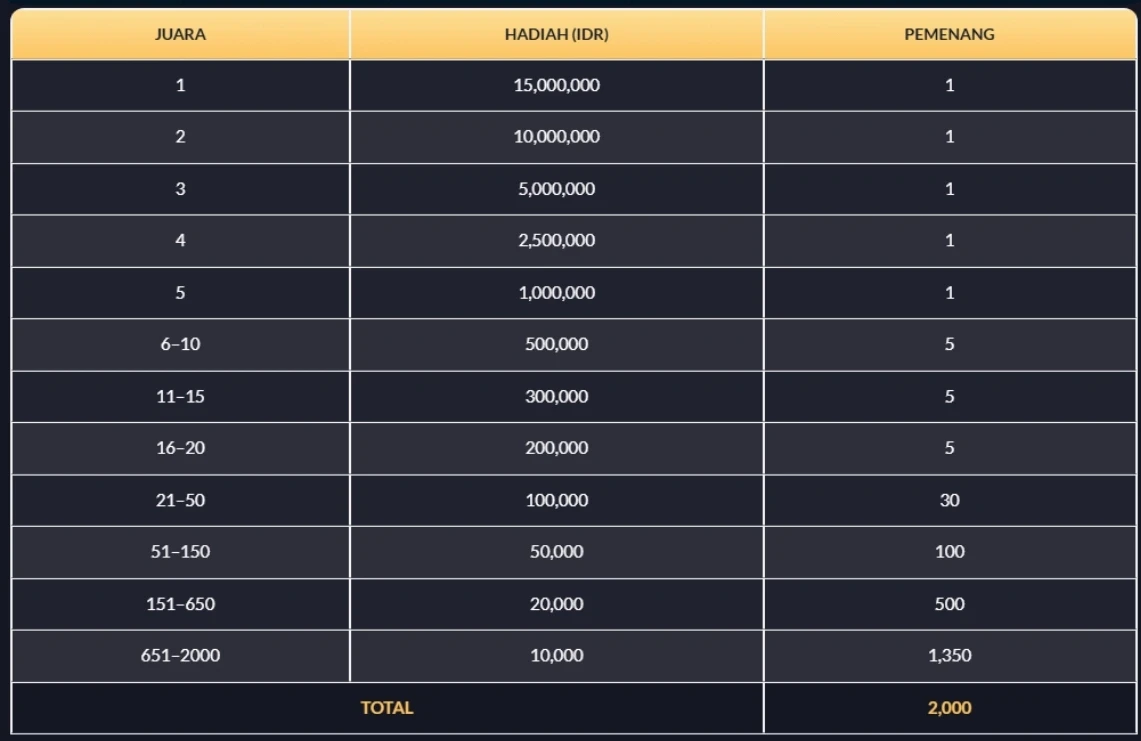Click the 2,500,000 prize amount
The image size is (1141, 741).
556,241
